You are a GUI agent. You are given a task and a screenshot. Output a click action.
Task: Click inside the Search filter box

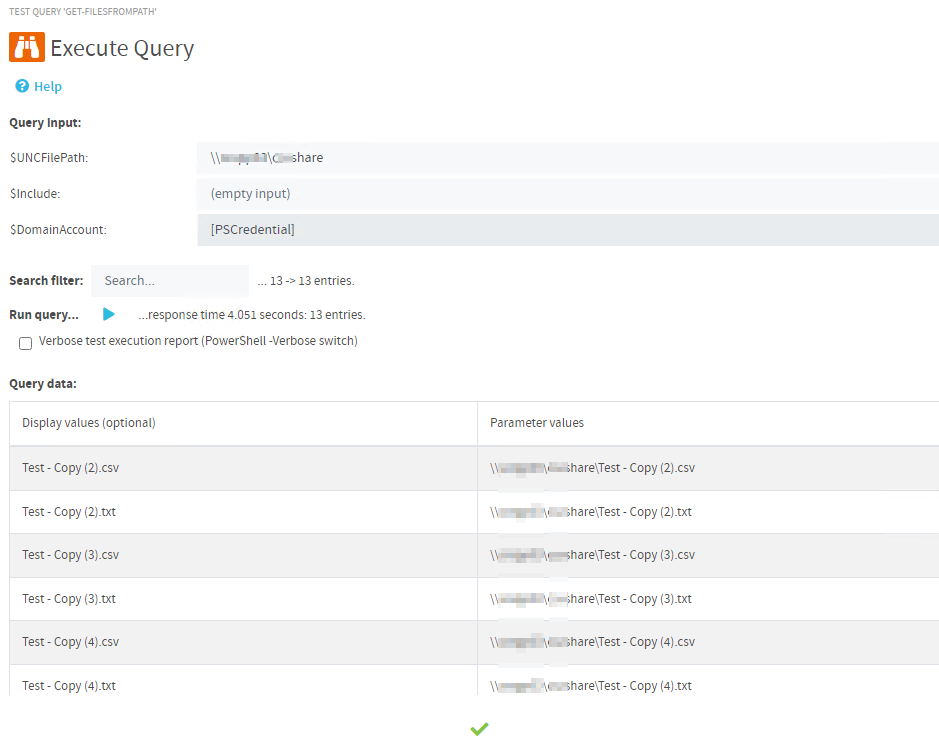pos(168,280)
